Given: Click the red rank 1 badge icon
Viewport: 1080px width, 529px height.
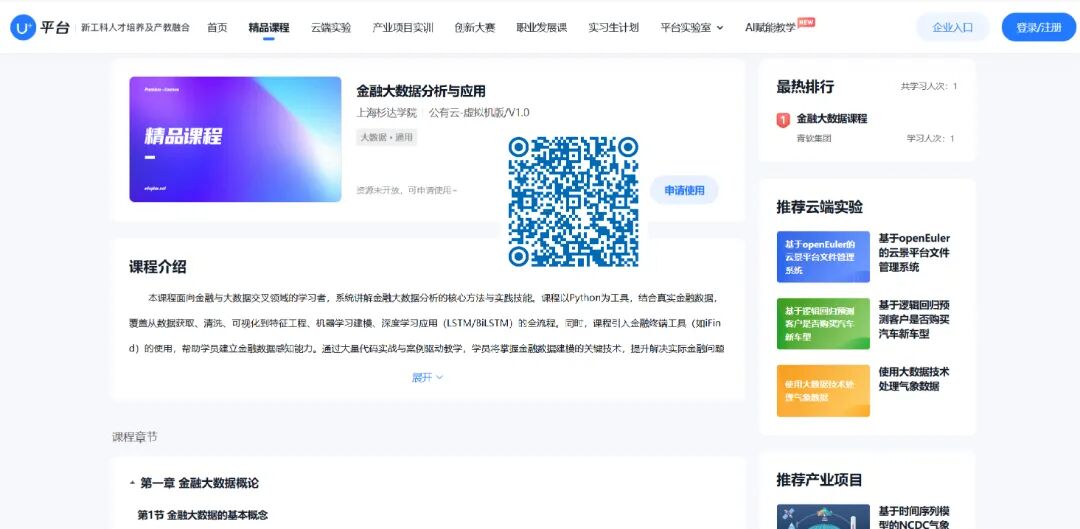Looking at the screenshot, I should pos(782,120).
